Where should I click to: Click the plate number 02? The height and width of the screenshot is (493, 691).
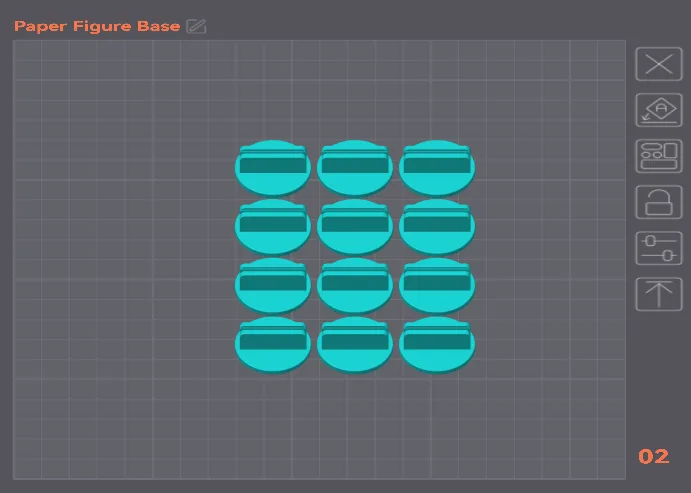pos(654,456)
